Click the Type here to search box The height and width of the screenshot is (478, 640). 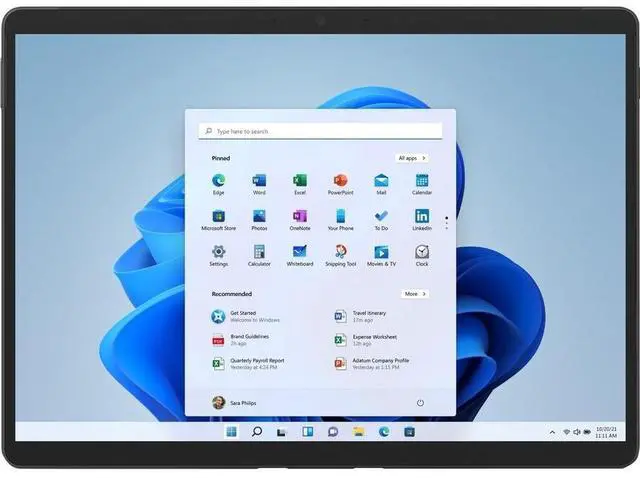click(320, 131)
